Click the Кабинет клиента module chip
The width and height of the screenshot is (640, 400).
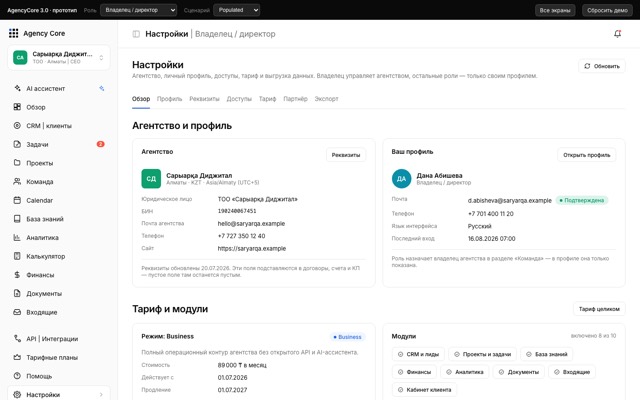tap(424, 390)
